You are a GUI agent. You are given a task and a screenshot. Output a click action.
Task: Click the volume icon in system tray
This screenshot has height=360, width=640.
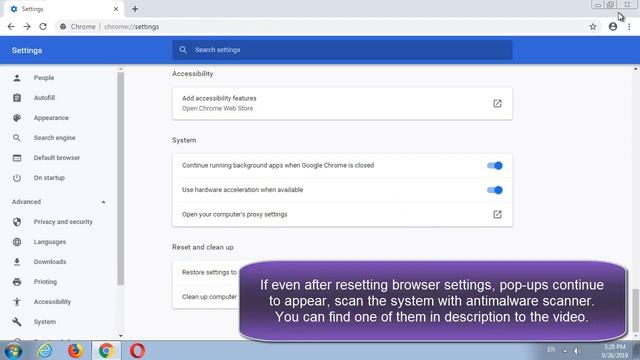[576, 351]
